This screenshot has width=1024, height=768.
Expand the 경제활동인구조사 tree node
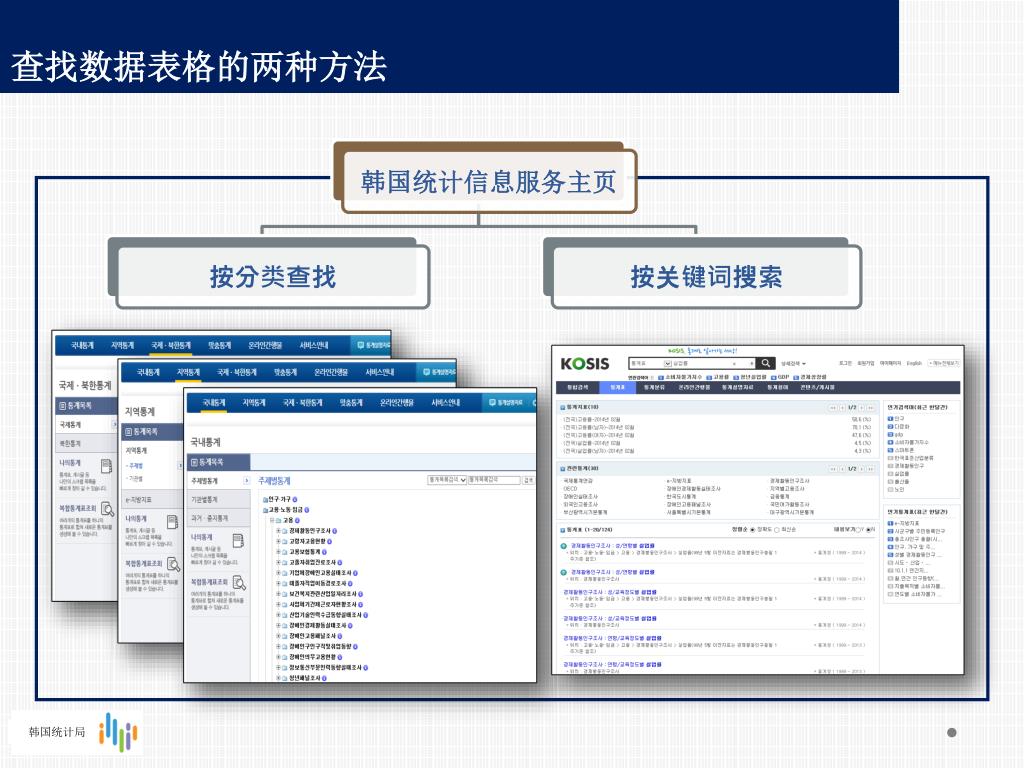(278, 531)
